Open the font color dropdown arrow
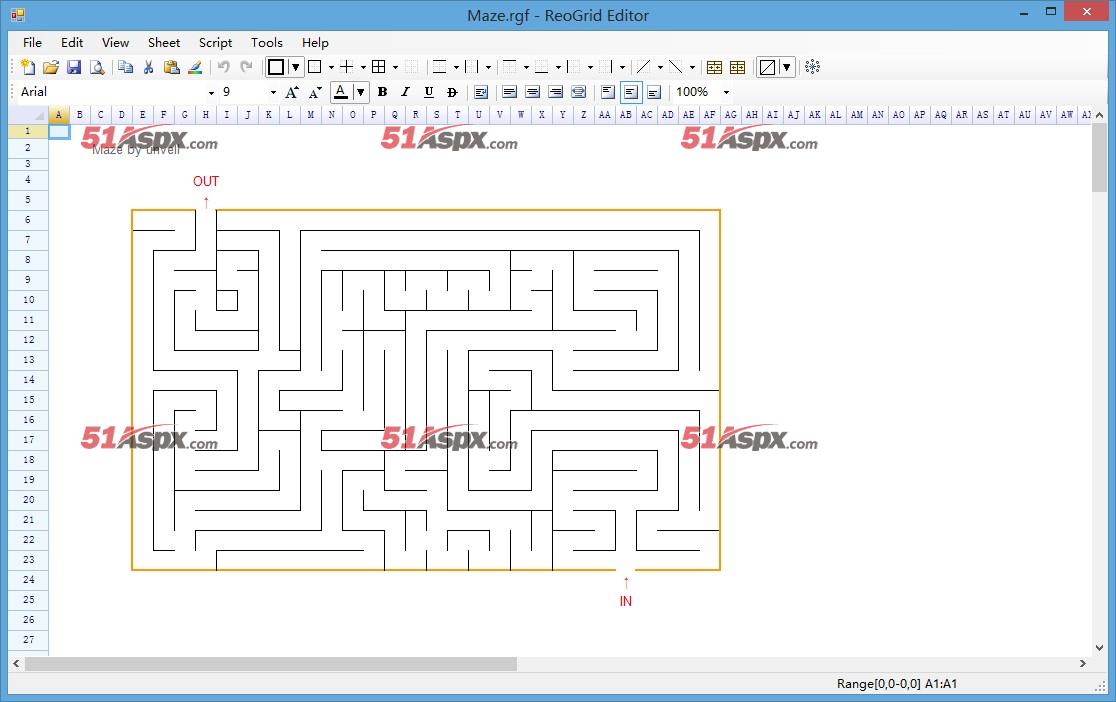This screenshot has height=702, width=1116. (361, 92)
